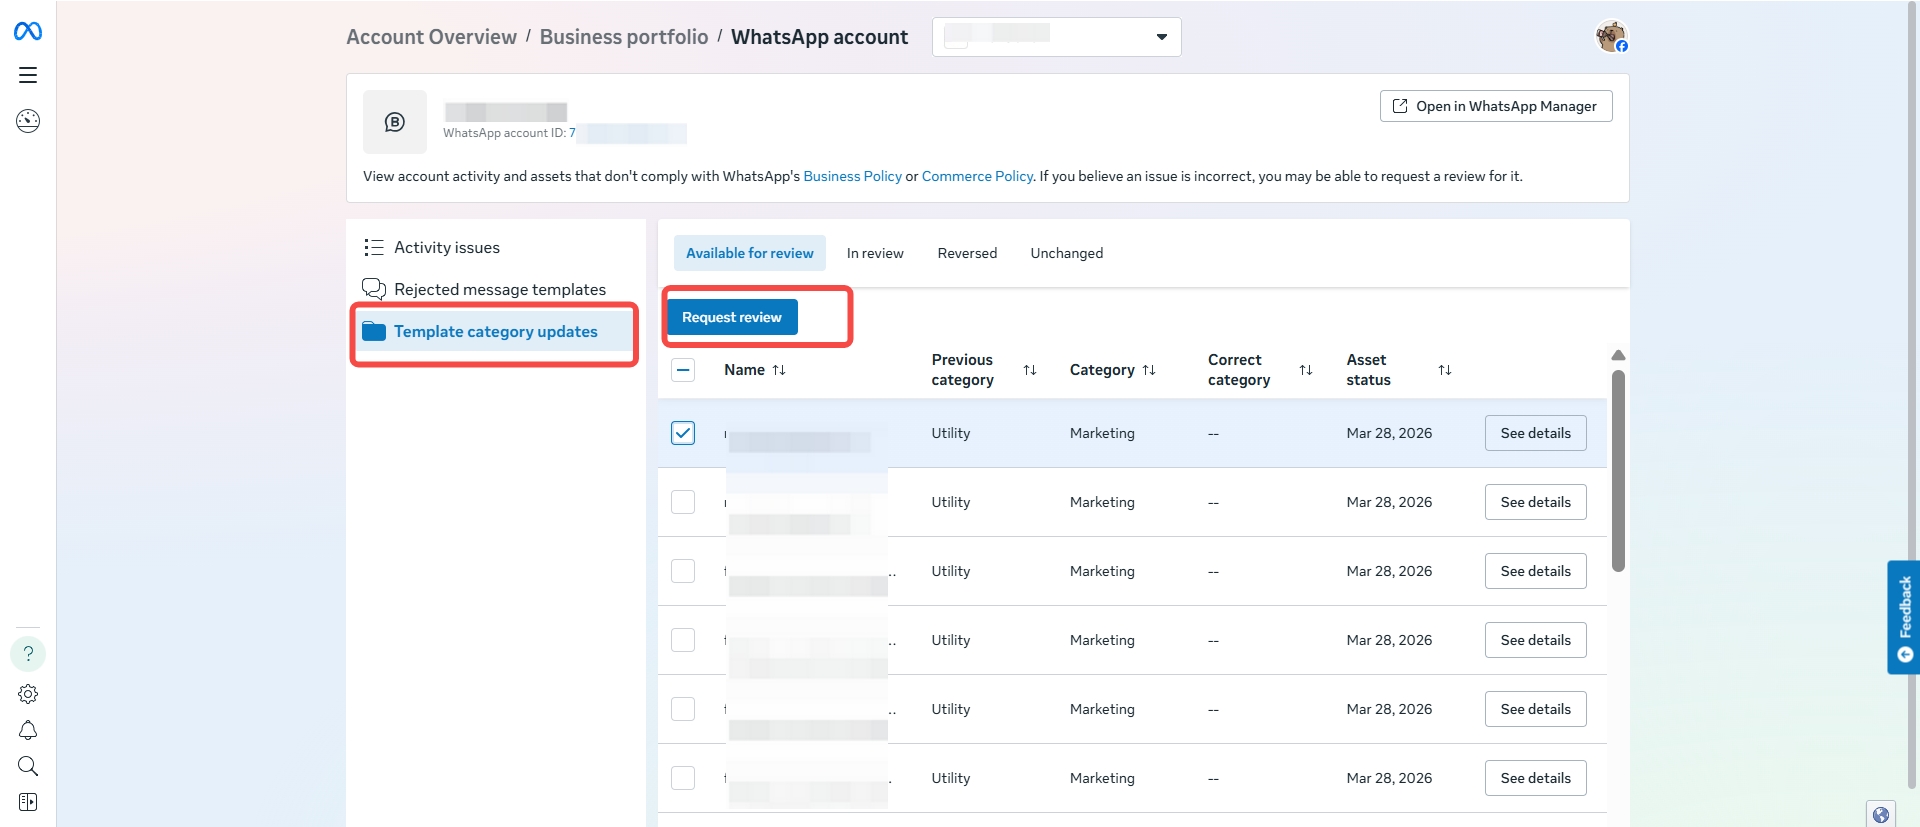The height and width of the screenshot is (827, 1920).
Task: Open the Business Policy link
Action: [x=852, y=176]
